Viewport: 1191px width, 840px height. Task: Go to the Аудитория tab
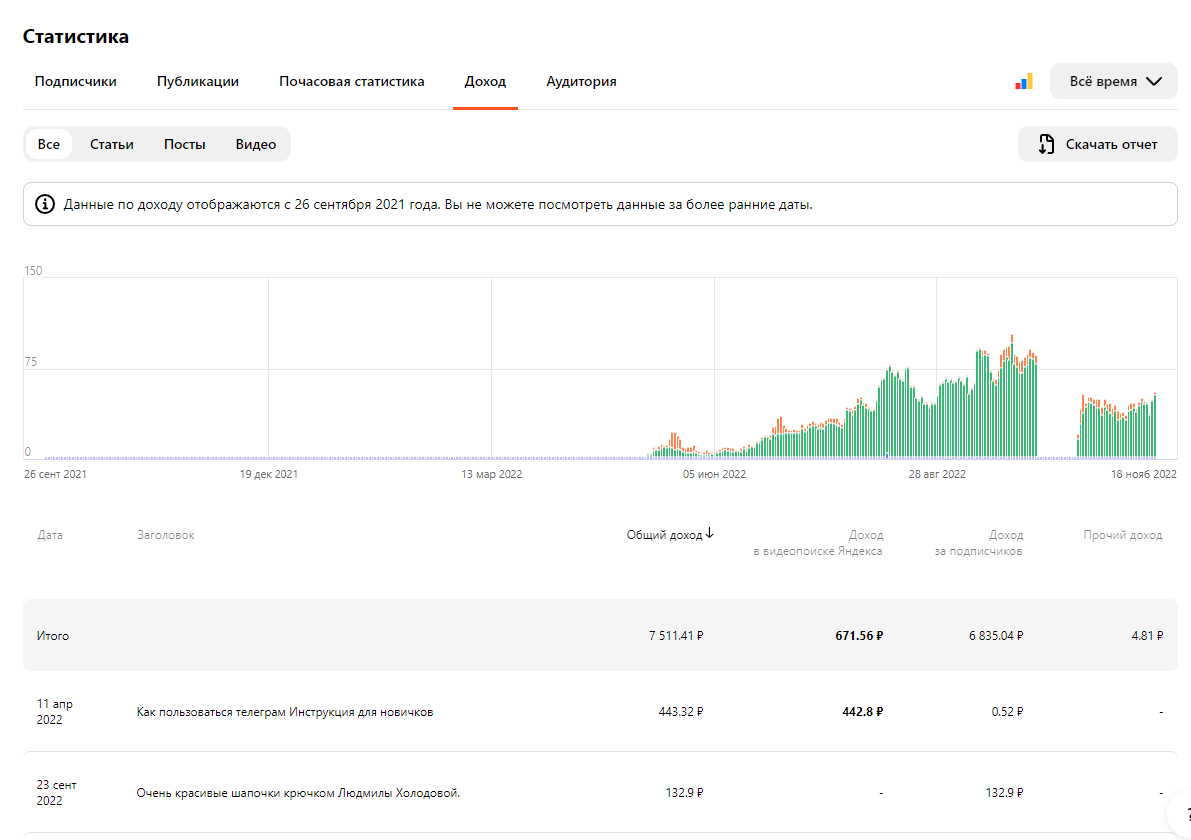tap(581, 81)
